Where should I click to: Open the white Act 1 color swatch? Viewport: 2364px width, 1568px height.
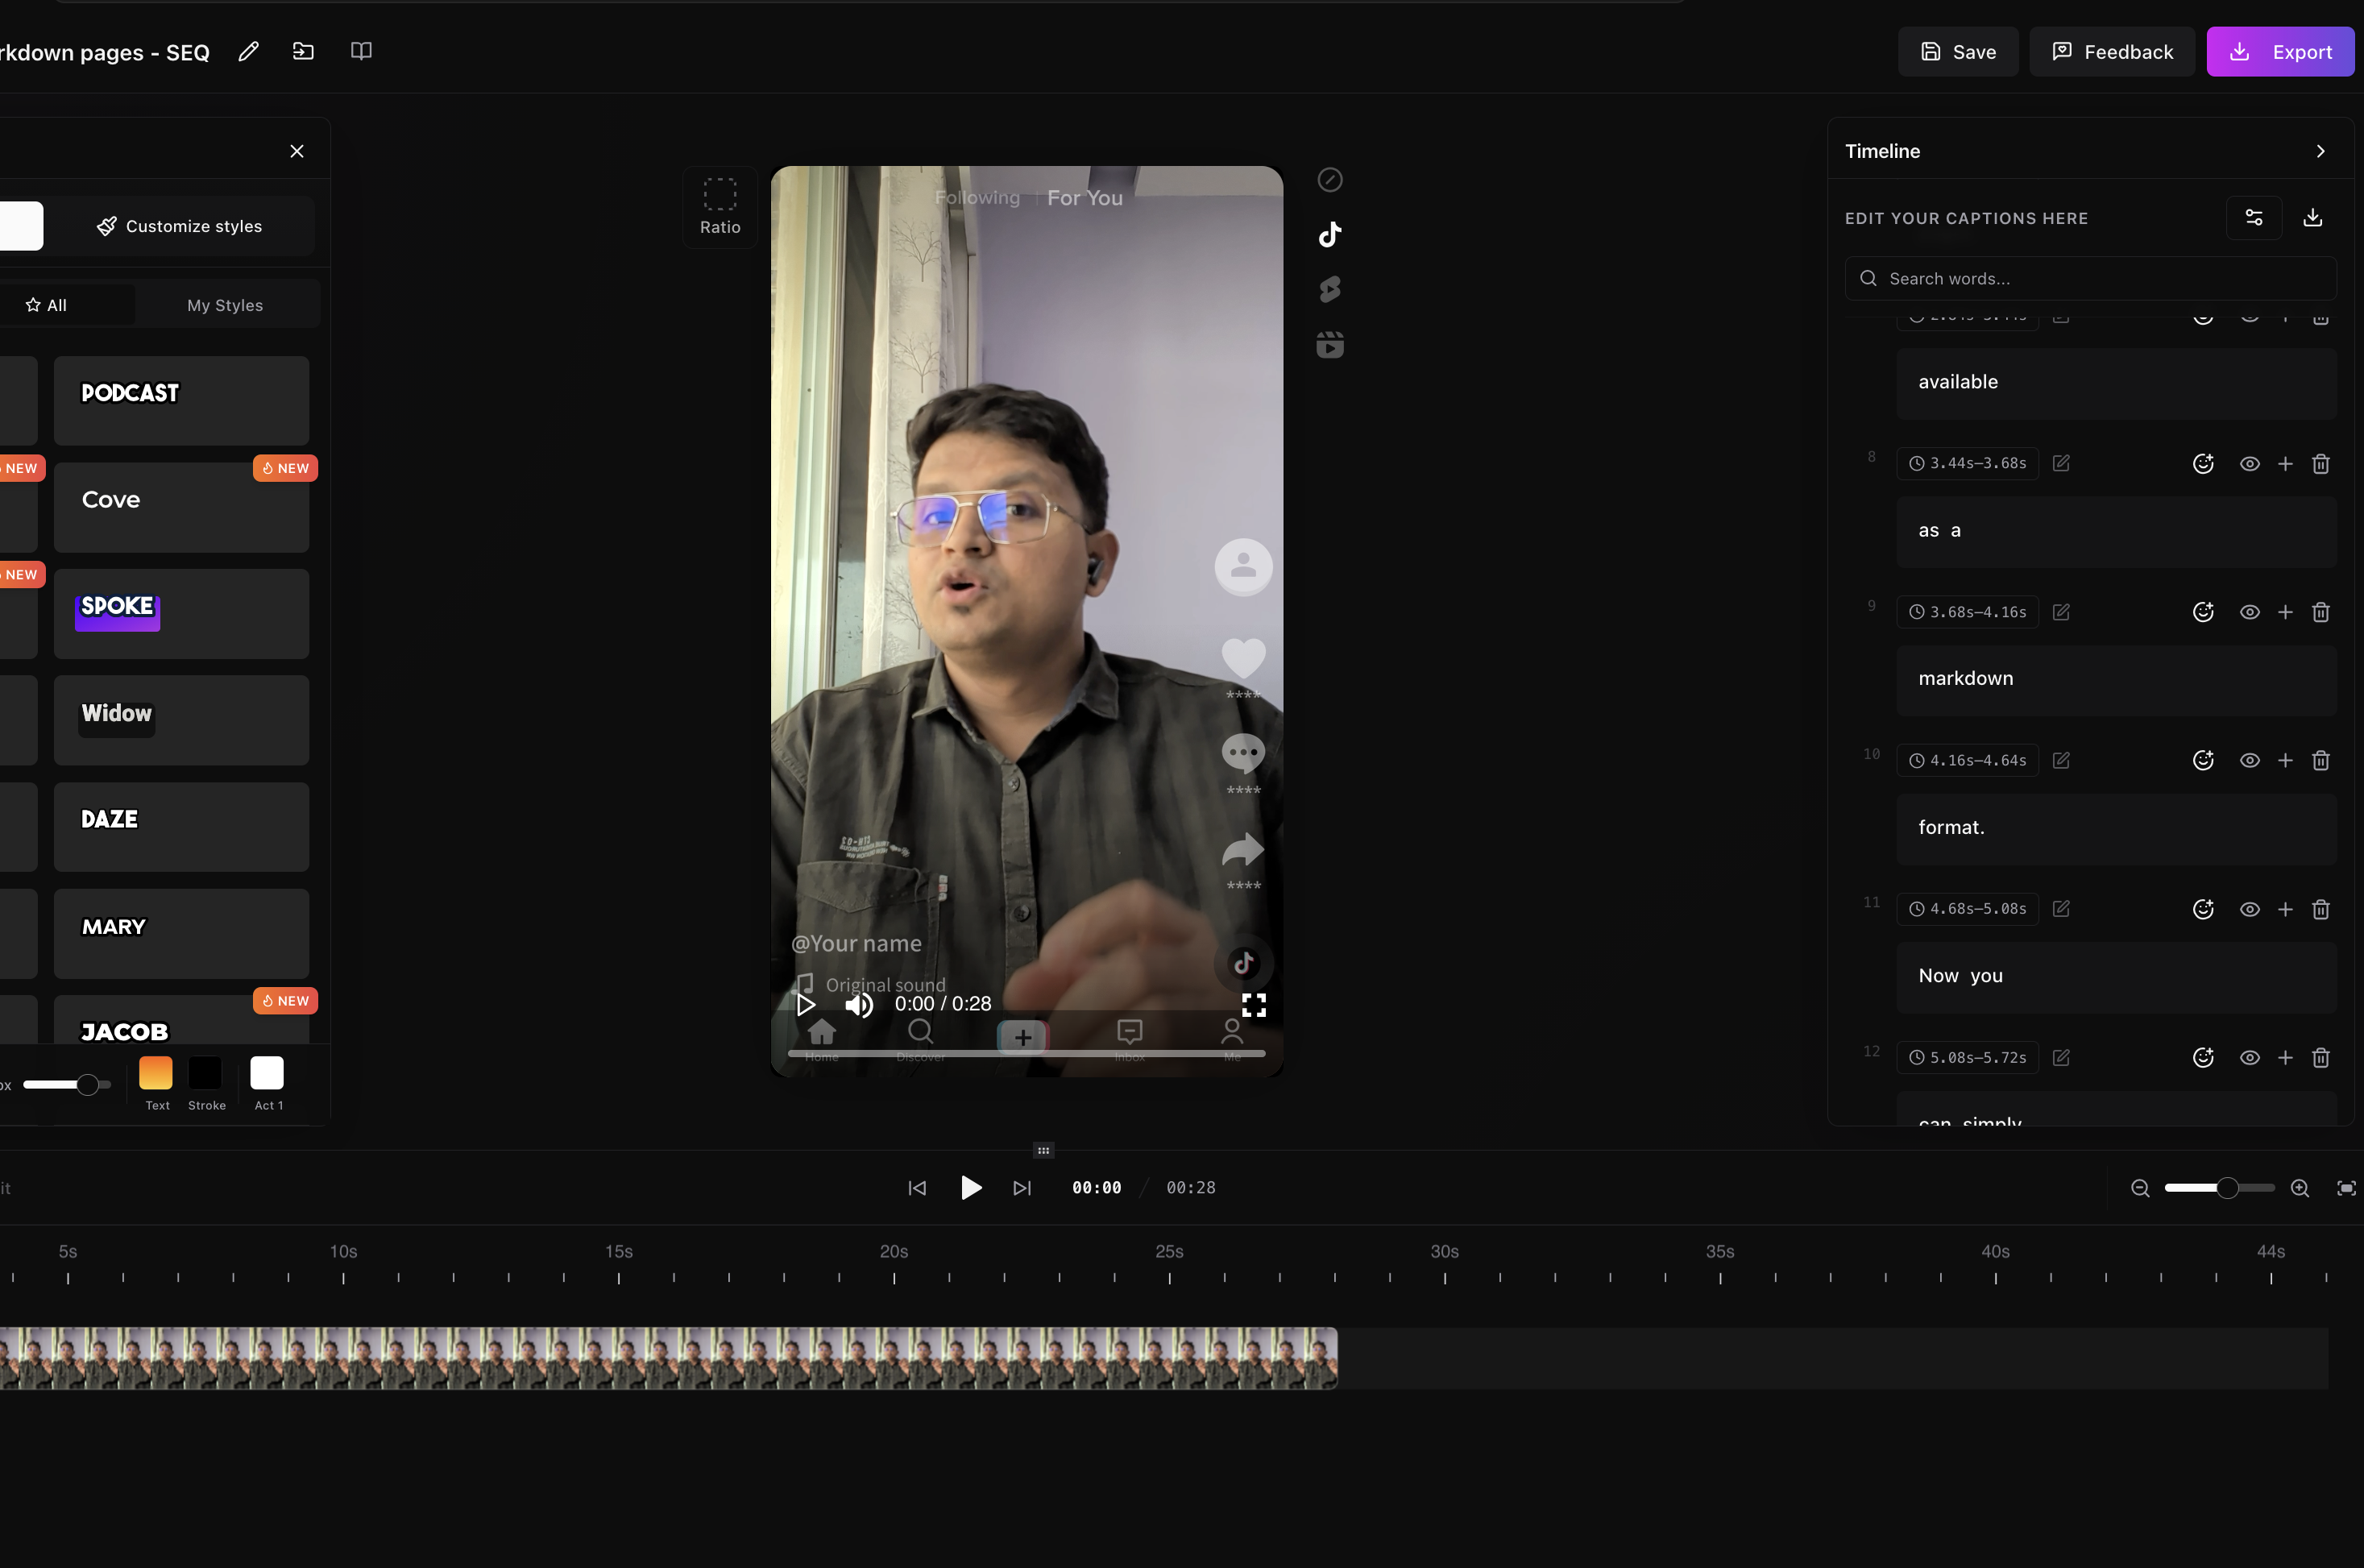(x=267, y=1073)
